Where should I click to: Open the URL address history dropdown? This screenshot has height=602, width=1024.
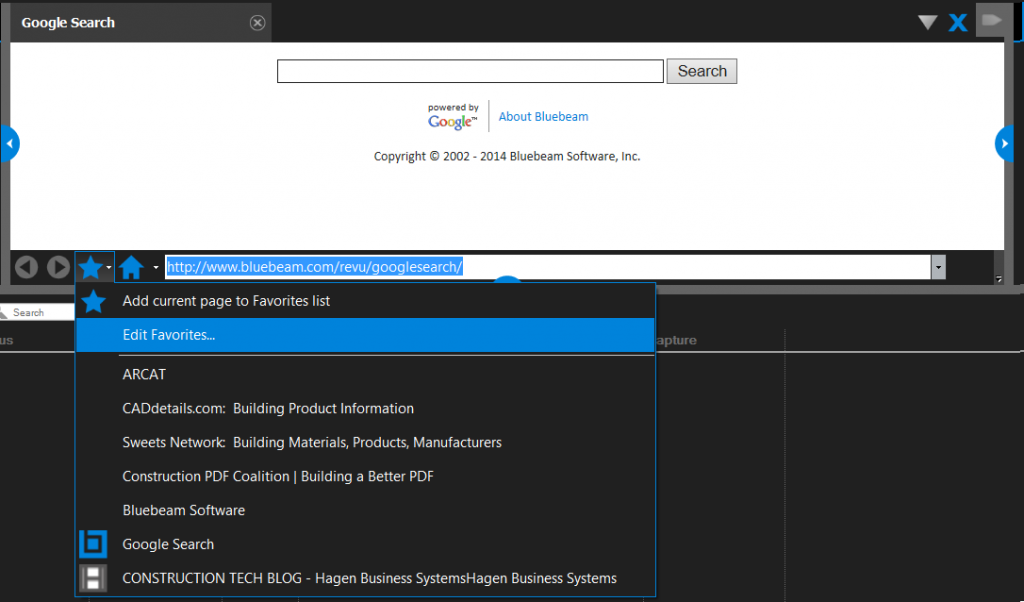(x=938, y=267)
